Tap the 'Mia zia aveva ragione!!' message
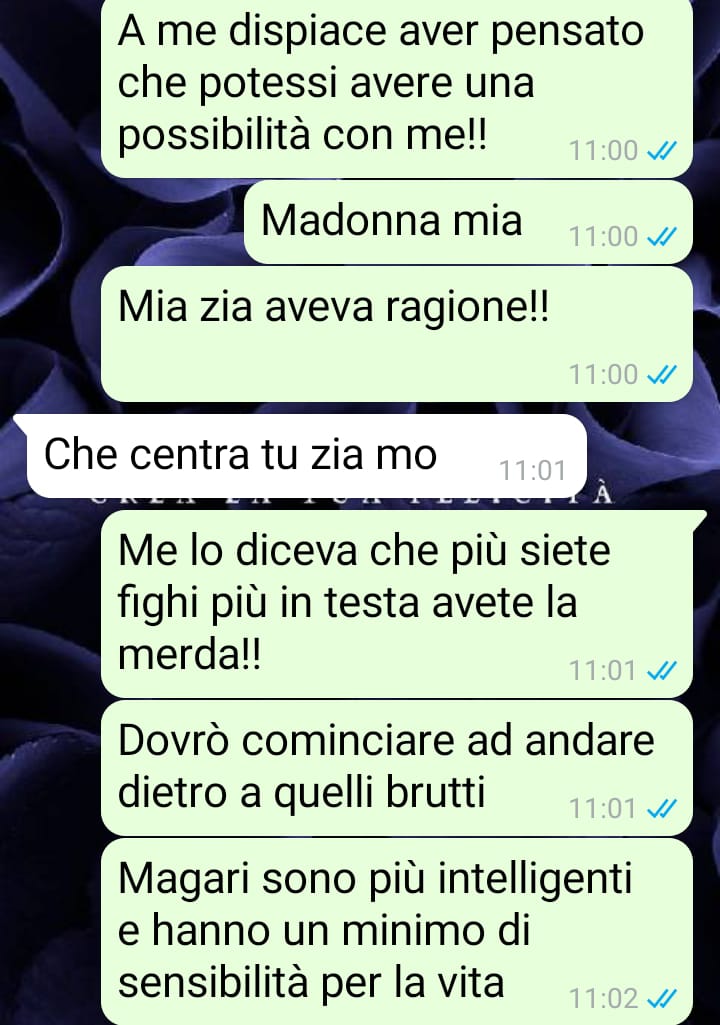Viewport: 720px width, 1025px height. [396, 334]
